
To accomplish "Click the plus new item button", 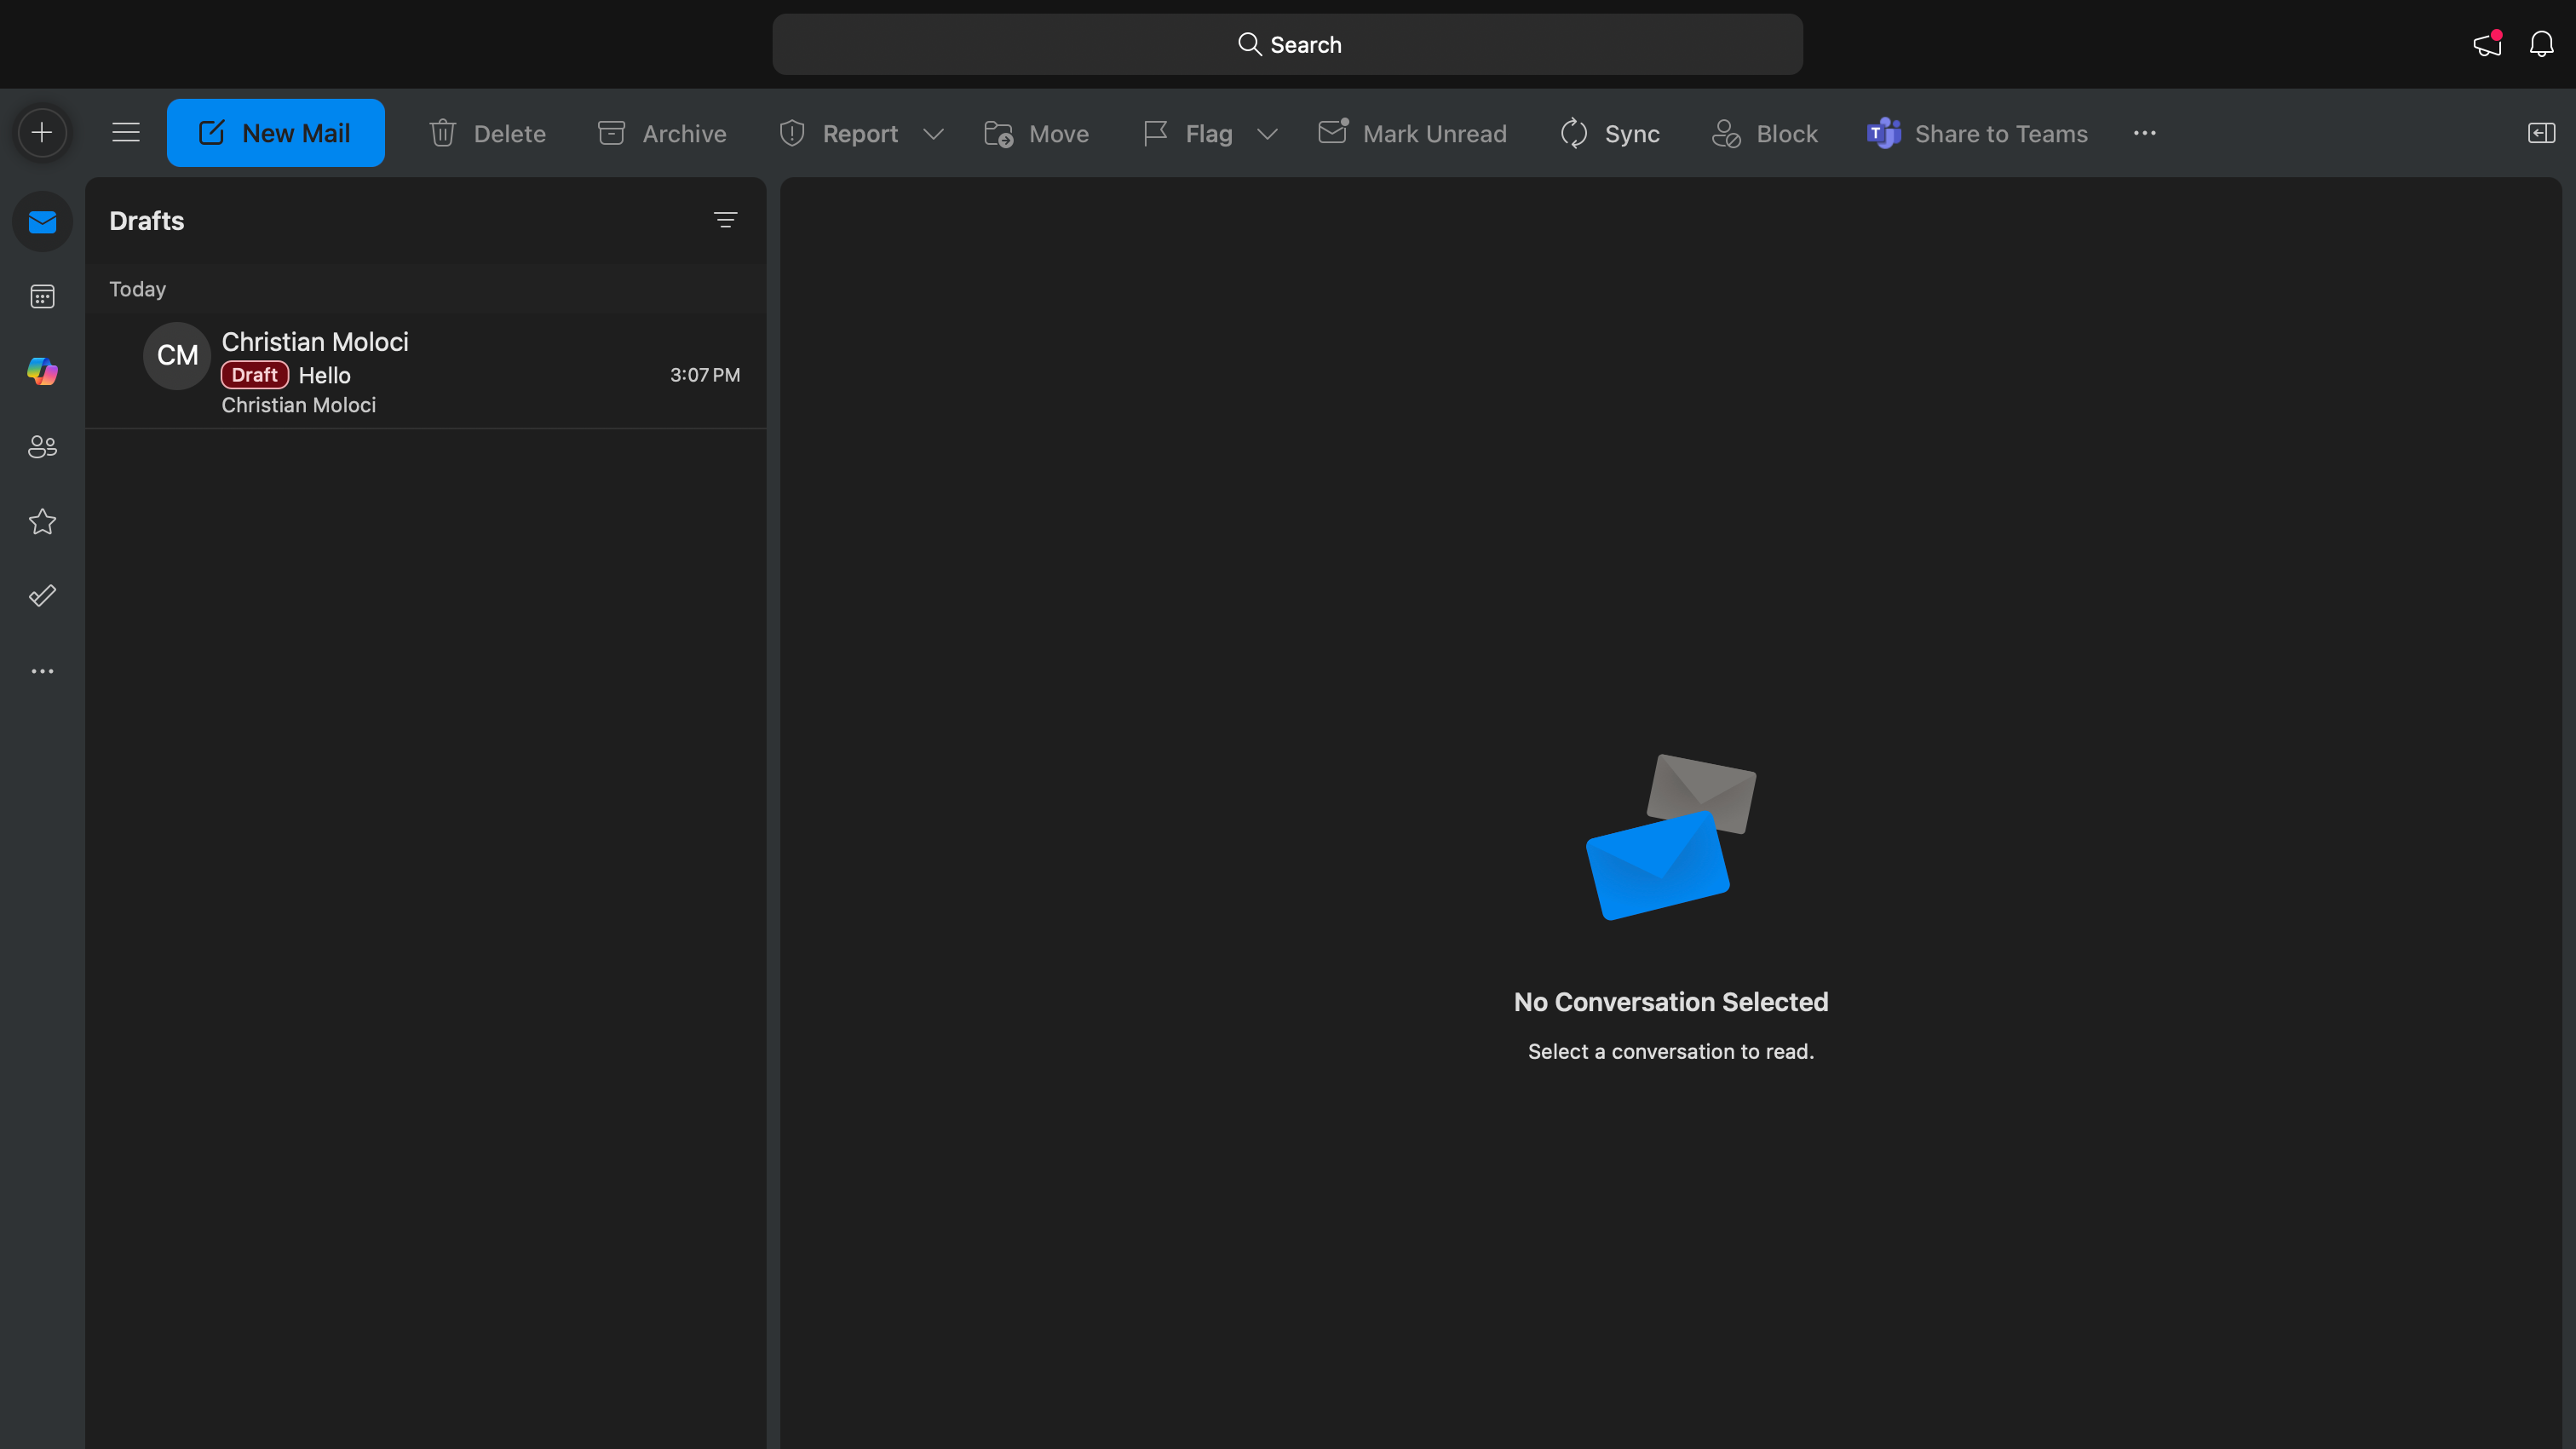I will pyautogui.click(x=42, y=132).
